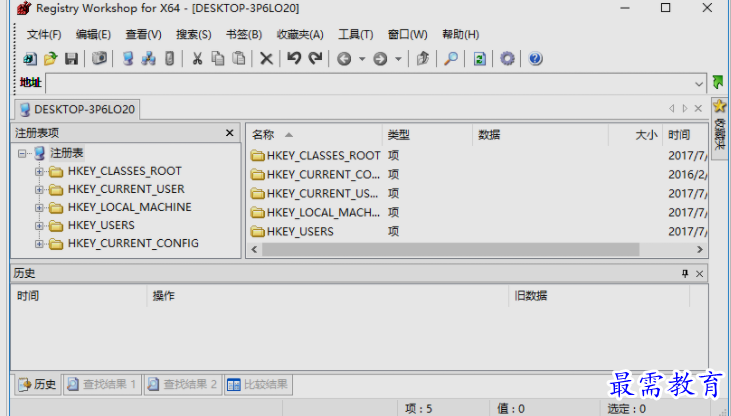Open Back history dropdown arrow
This screenshot has width=731, height=416.
tap(362, 59)
